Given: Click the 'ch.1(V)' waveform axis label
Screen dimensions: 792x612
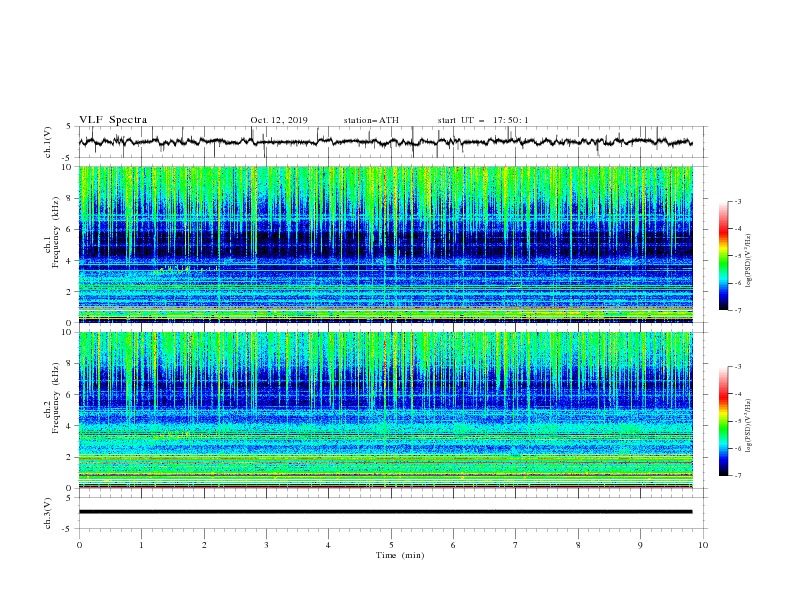Looking at the screenshot, I should 48,142.
